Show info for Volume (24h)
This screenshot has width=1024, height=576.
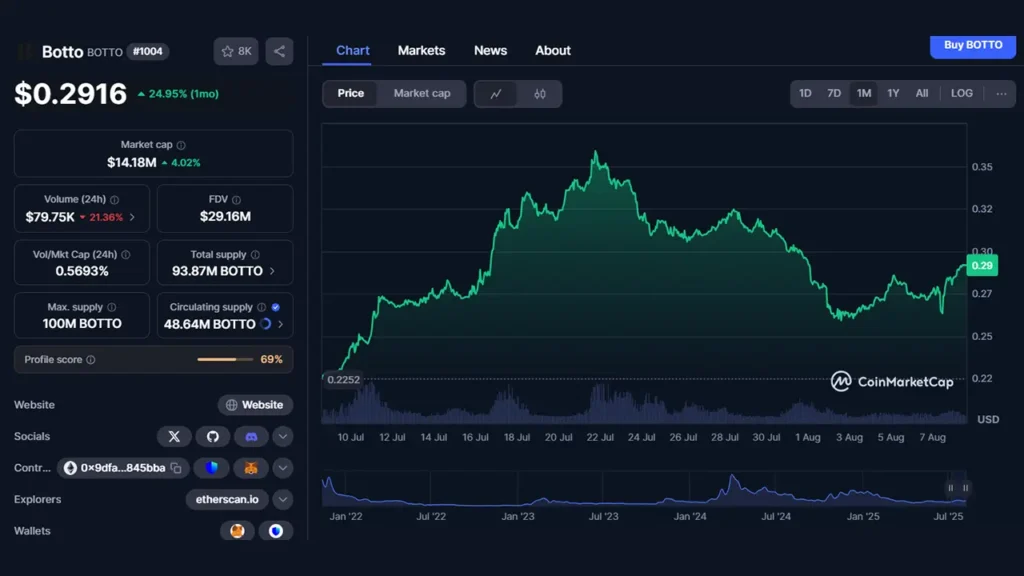click(114, 200)
